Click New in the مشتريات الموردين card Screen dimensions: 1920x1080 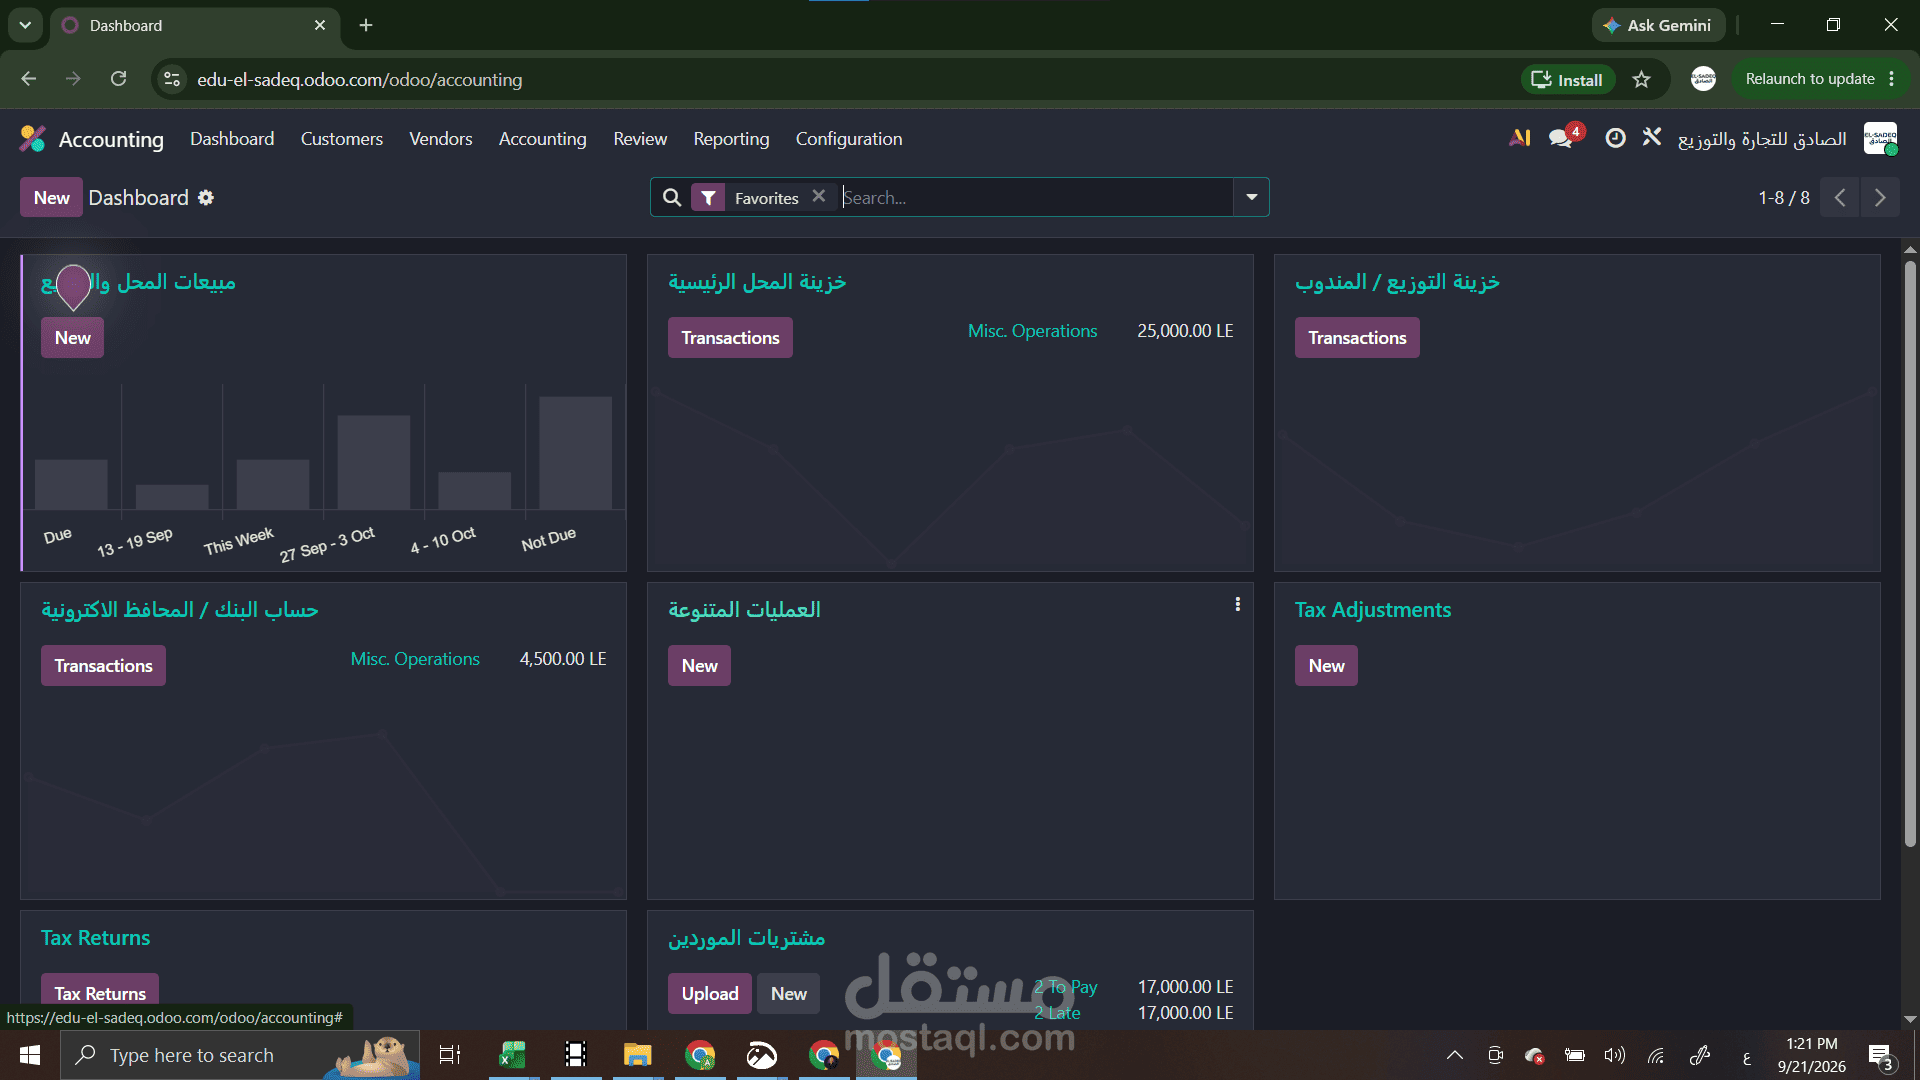788,994
